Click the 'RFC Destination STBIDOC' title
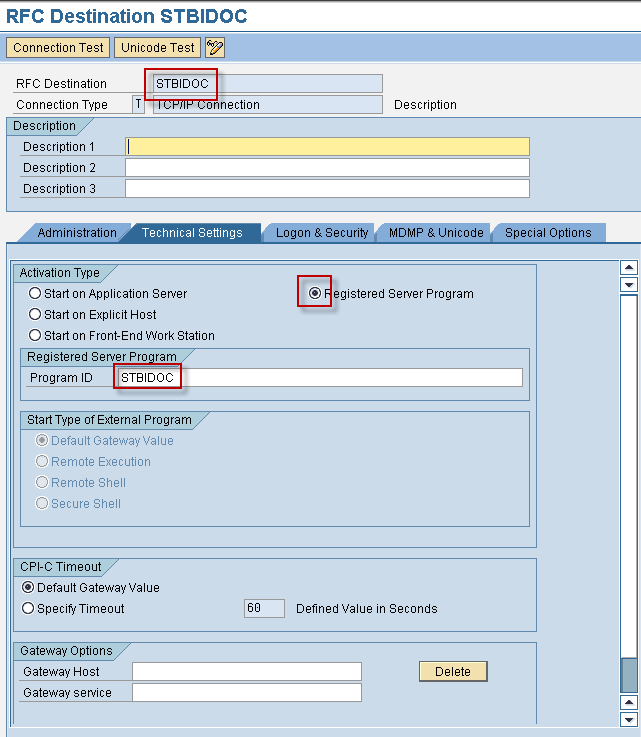This screenshot has width=641, height=737. pyautogui.click(x=126, y=16)
